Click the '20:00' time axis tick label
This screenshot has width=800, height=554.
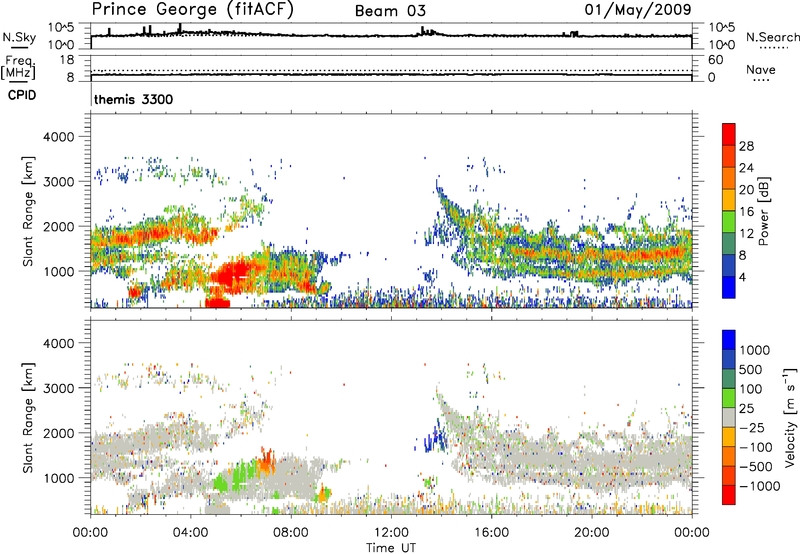pyautogui.click(x=591, y=533)
